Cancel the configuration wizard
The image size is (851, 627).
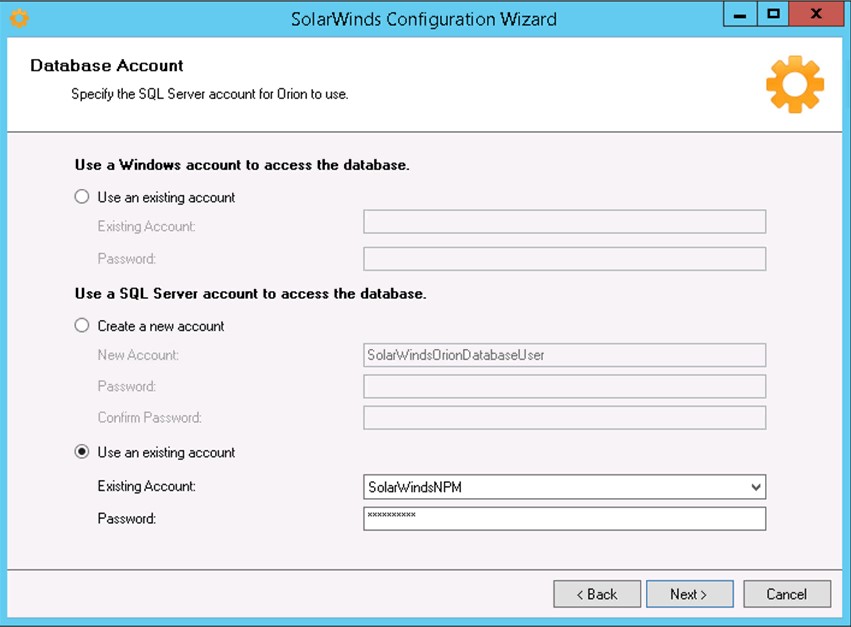point(787,594)
